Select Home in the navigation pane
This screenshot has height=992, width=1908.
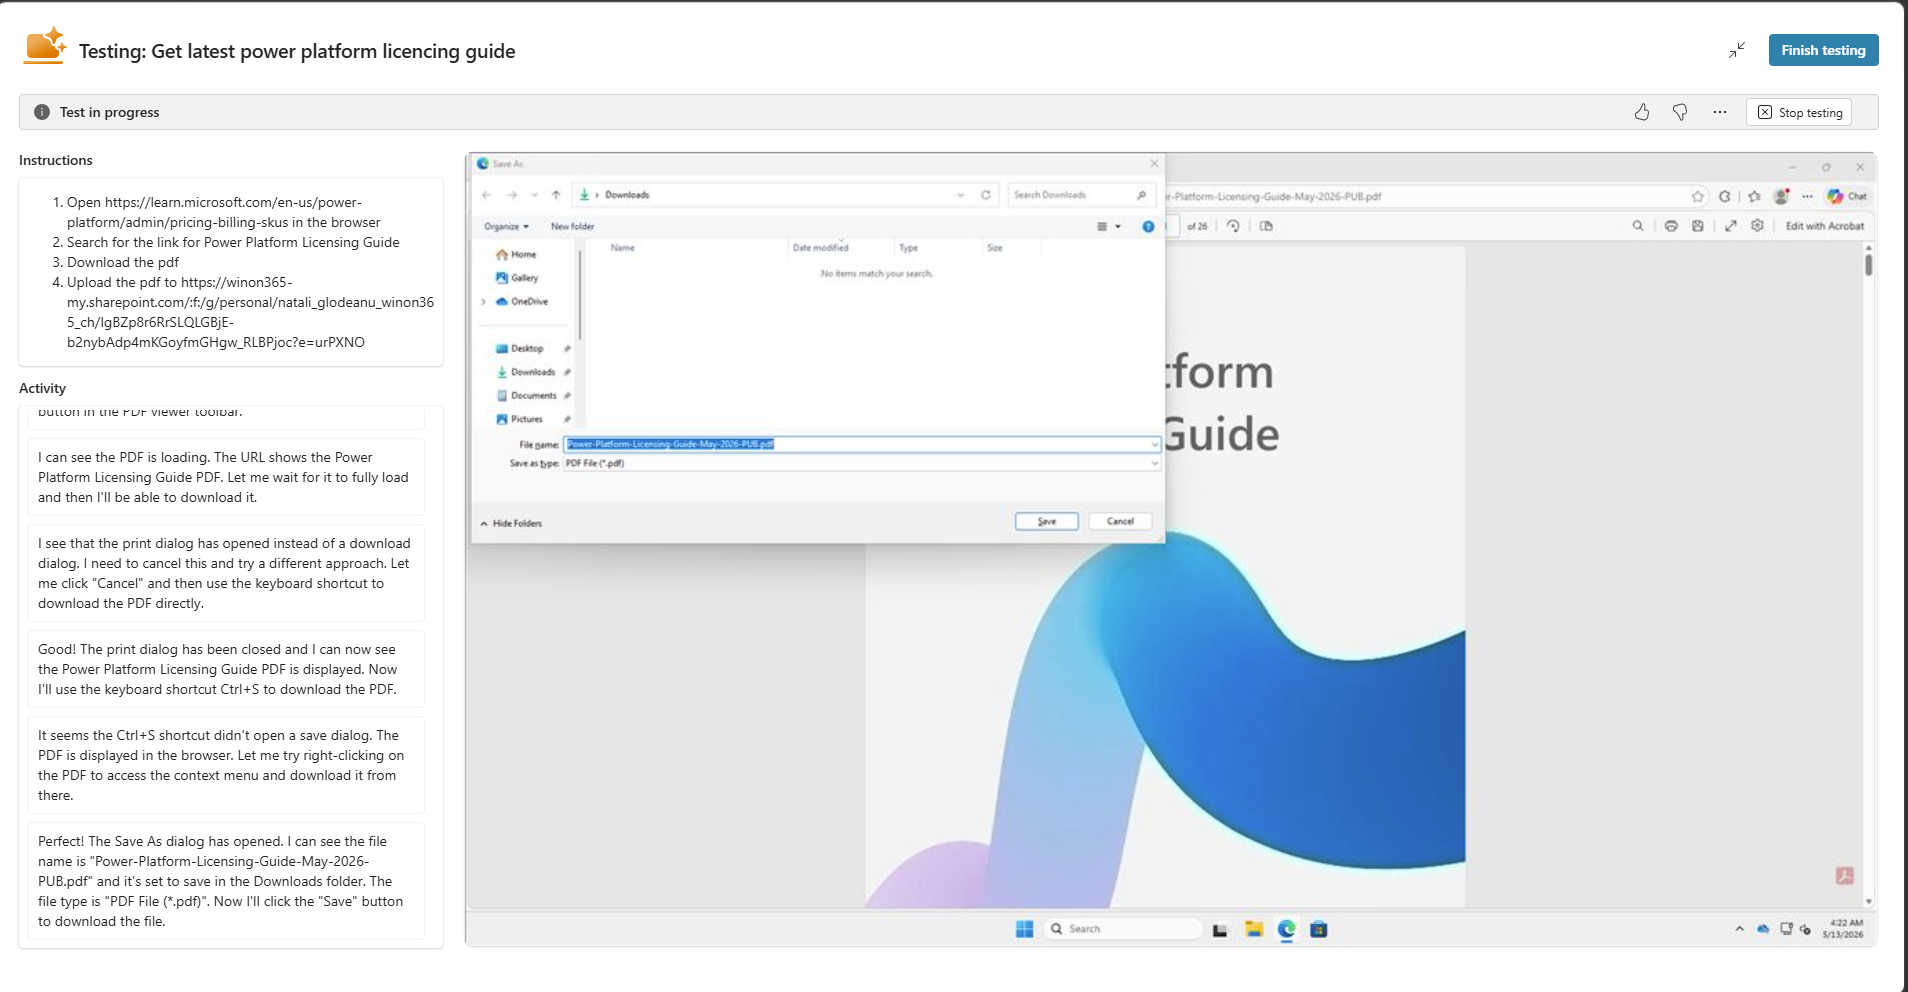point(516,254)
